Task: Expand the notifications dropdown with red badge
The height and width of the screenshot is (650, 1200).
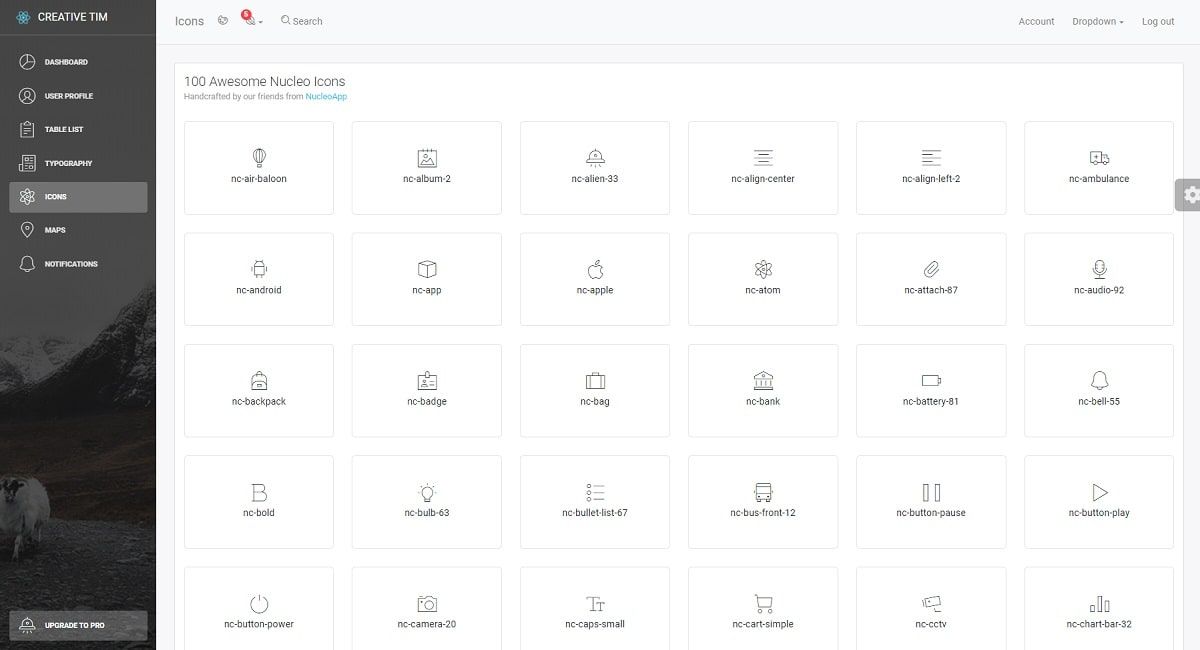Action: point(252,21)
